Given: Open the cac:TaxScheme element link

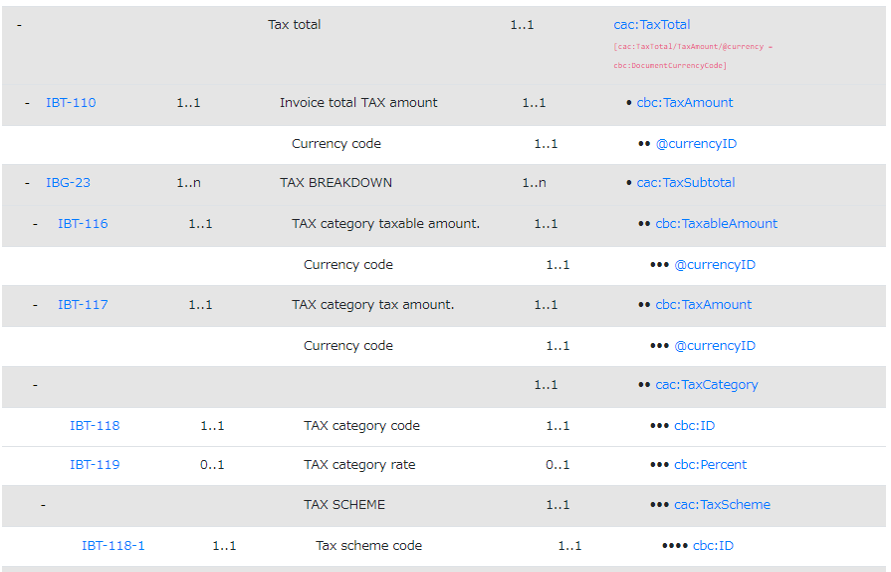Looking at the screenshot, I should (x=722, y=505).
